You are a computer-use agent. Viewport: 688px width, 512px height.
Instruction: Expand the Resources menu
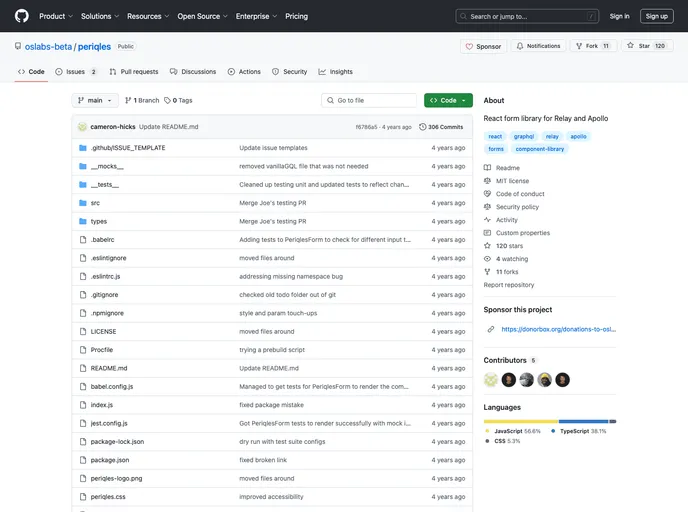tap(148, 16)
